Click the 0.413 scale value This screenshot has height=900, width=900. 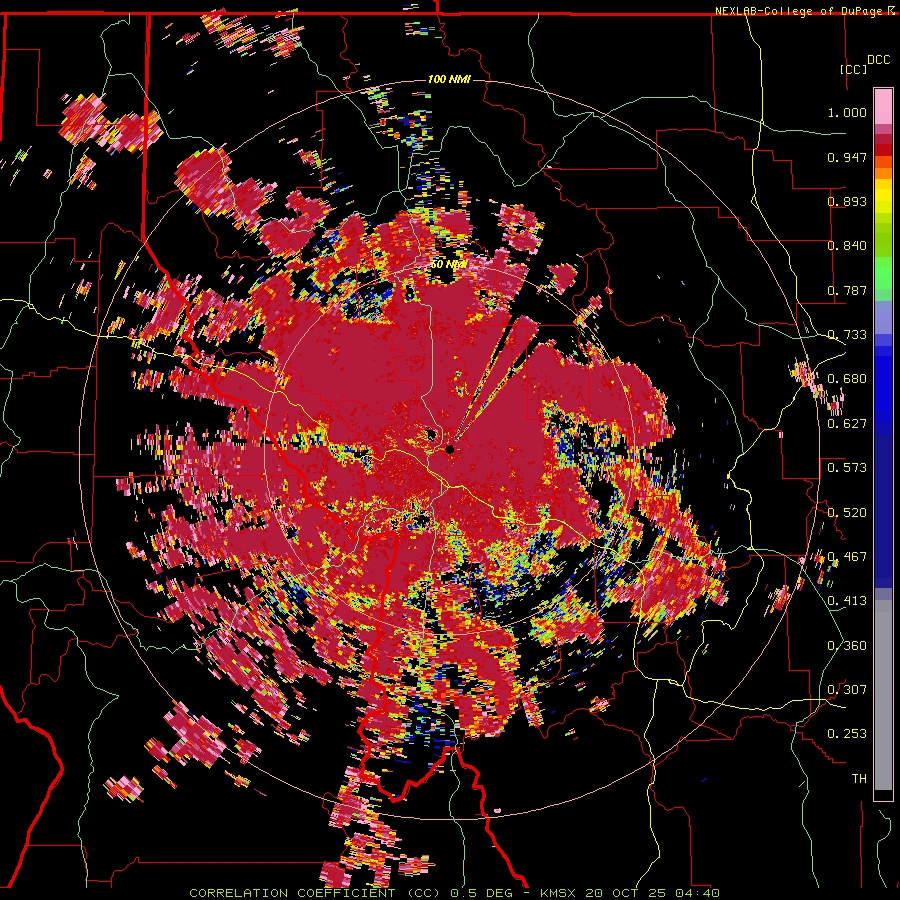point(847,601)
